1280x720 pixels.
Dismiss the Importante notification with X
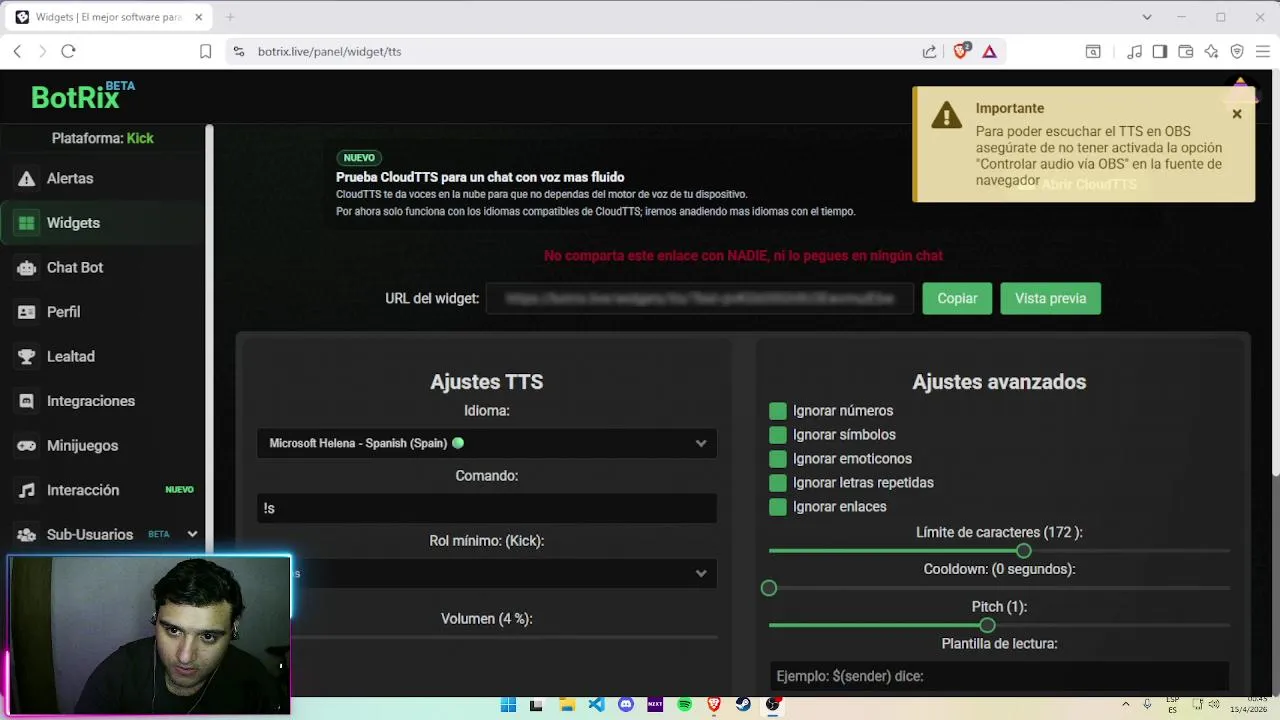tap(1237, 114)
